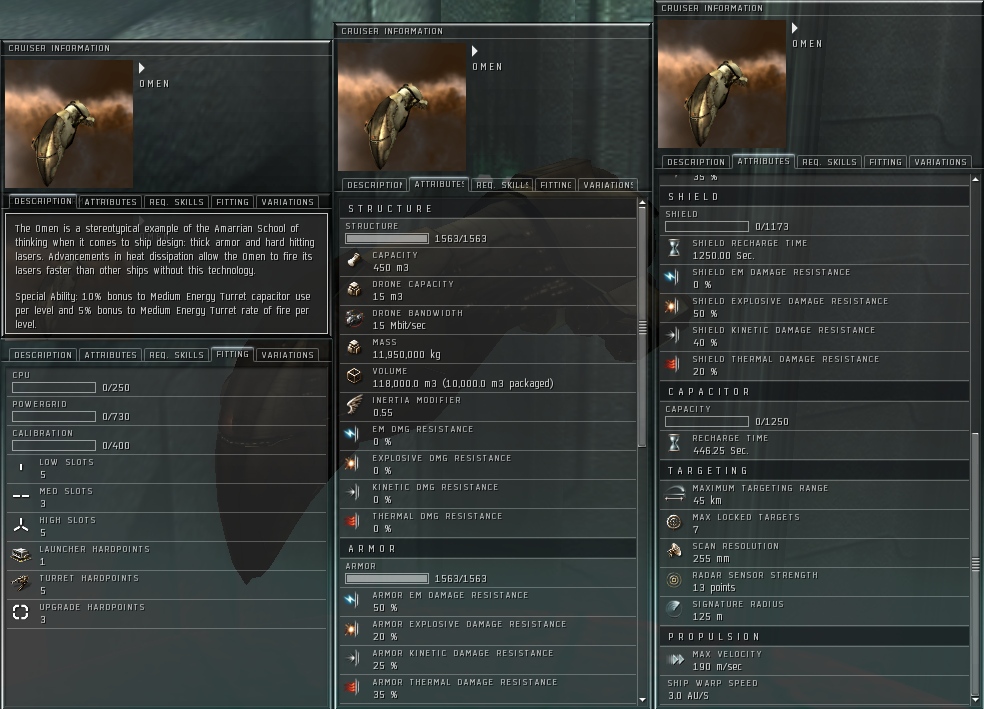Click the Launcher Hardpoints icon

point(21,555)
